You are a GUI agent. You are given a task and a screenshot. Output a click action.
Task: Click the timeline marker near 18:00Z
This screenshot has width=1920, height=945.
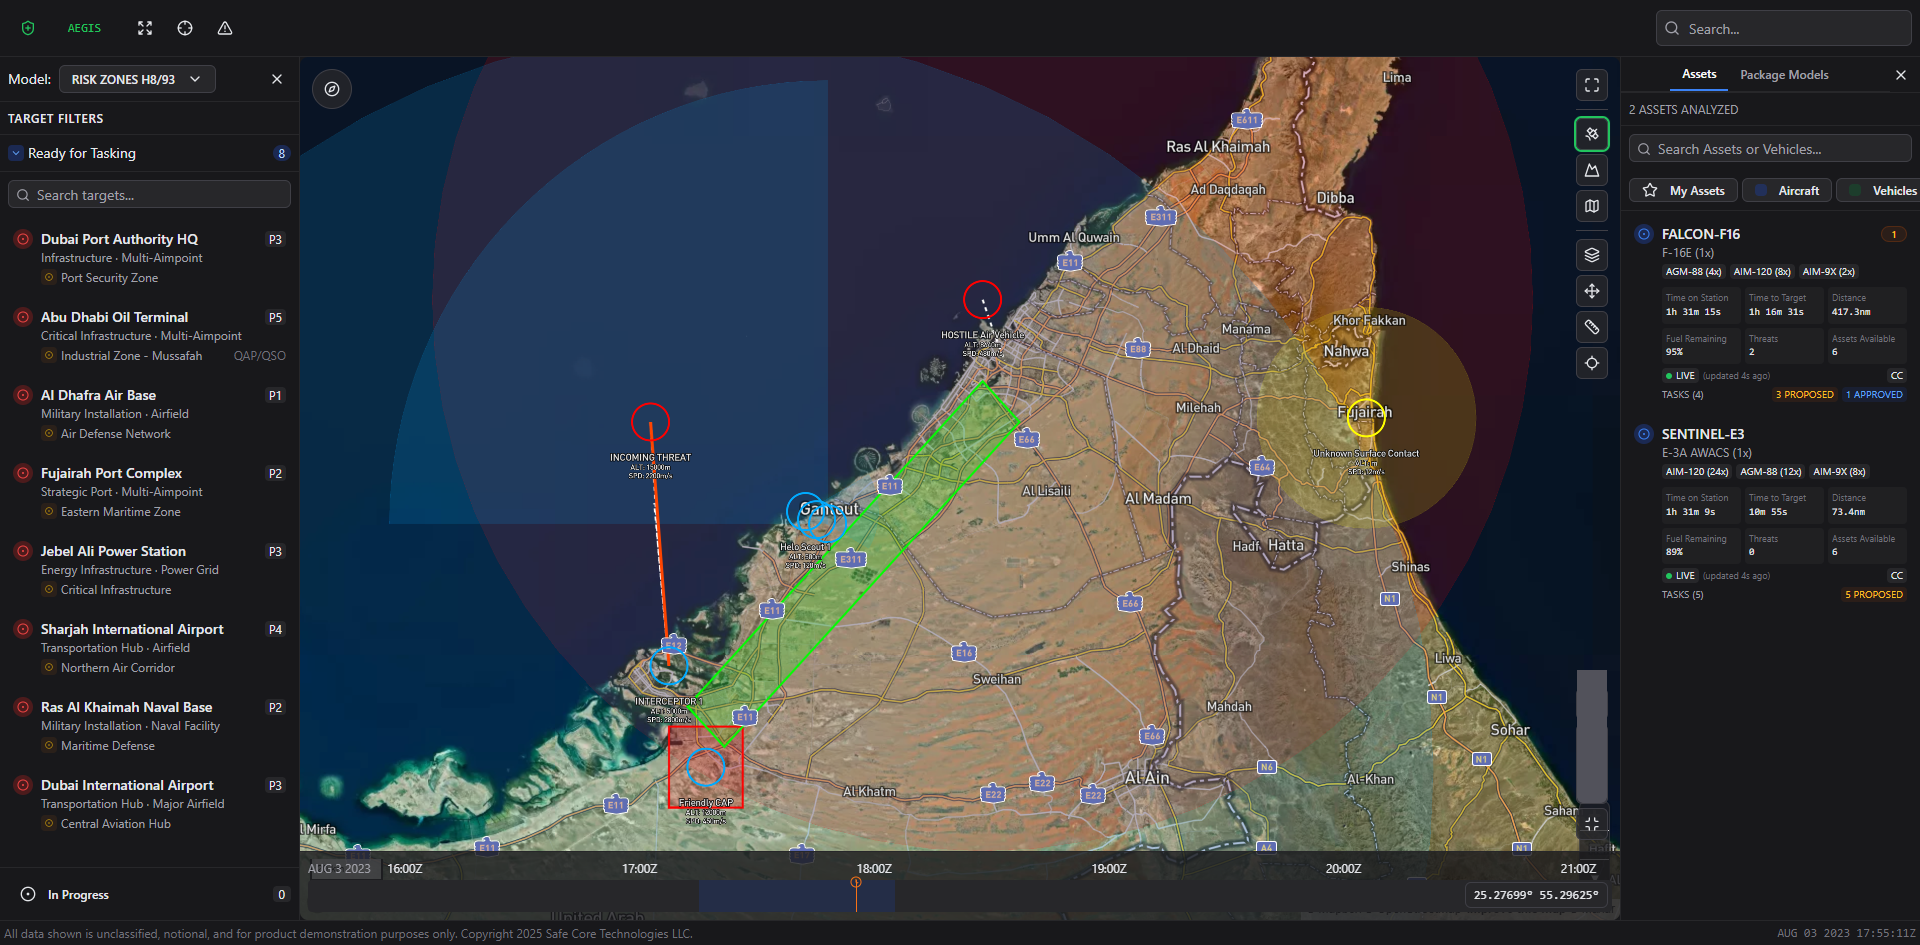click(x=856, y=884)
